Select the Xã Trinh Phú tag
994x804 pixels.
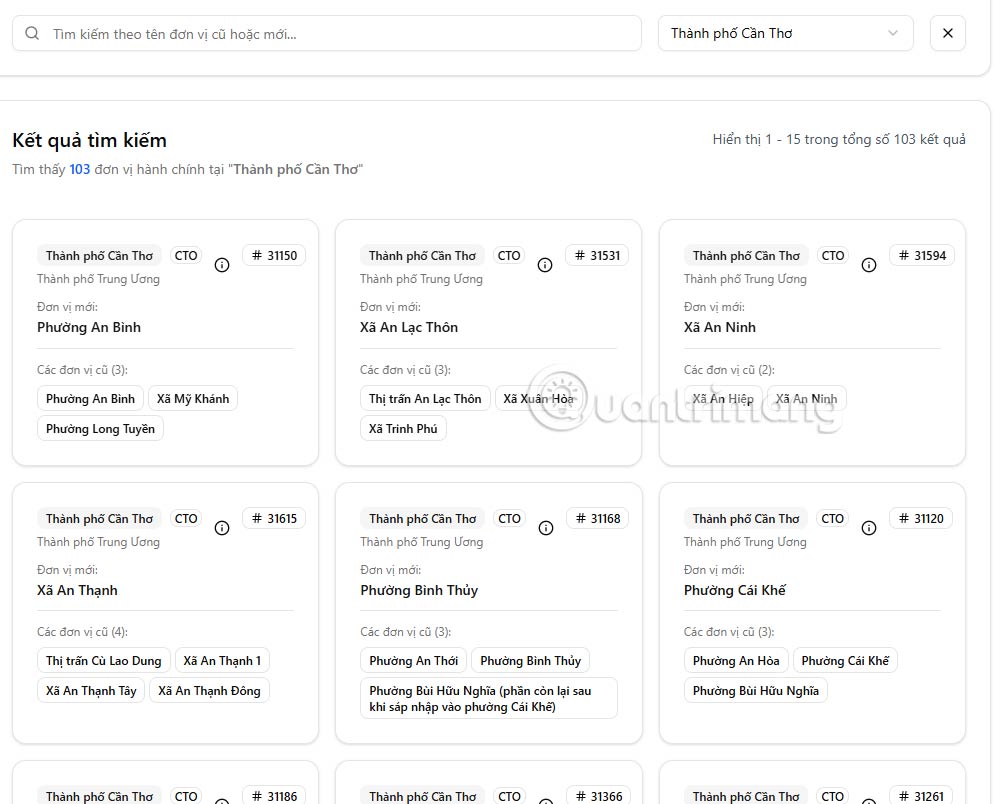coord(403,429)
